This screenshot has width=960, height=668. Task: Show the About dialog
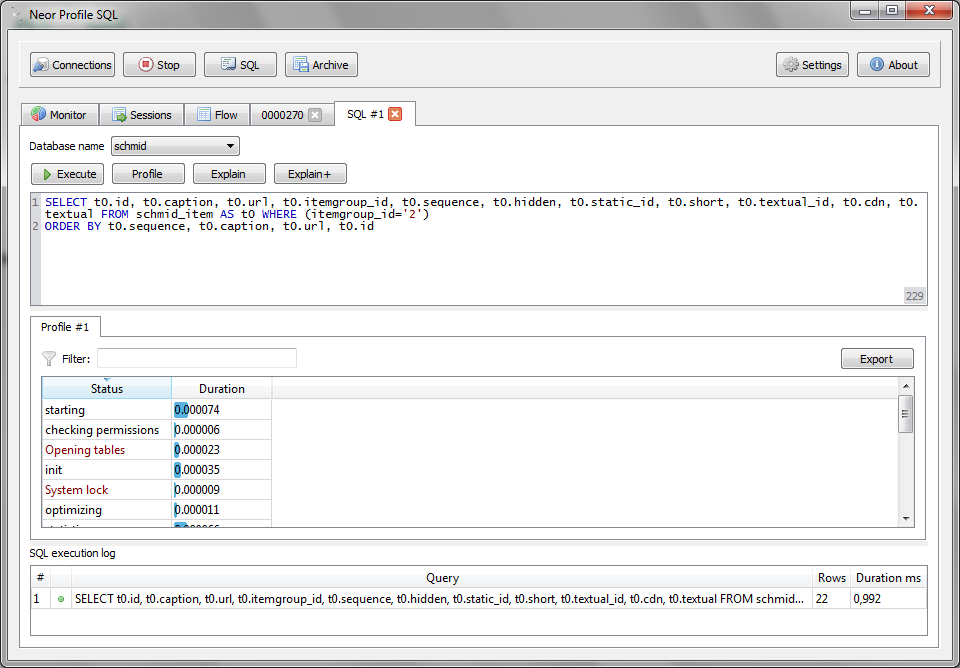click(x=893, y=65)
